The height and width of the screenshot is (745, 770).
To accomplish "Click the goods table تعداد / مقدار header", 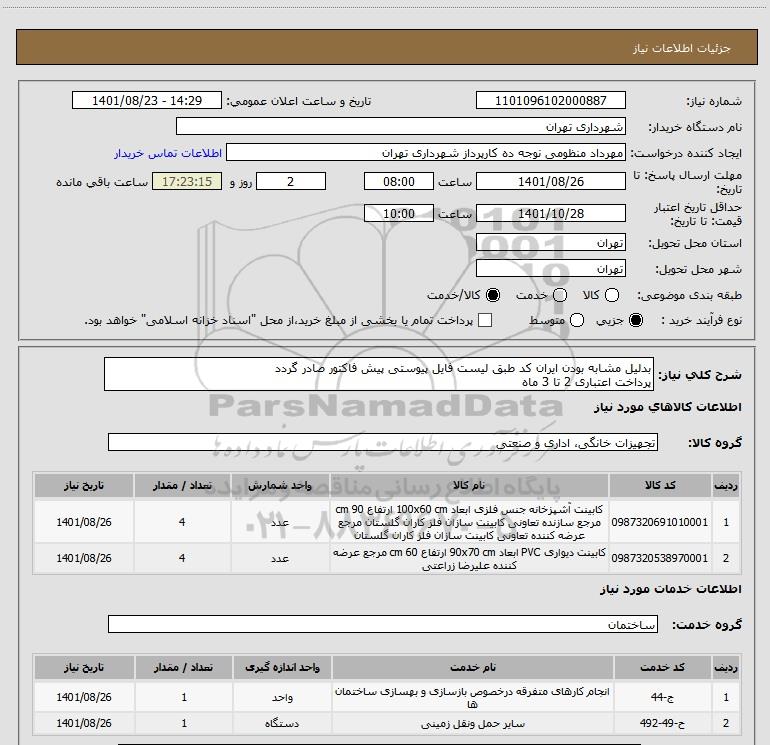I will 182,485.
